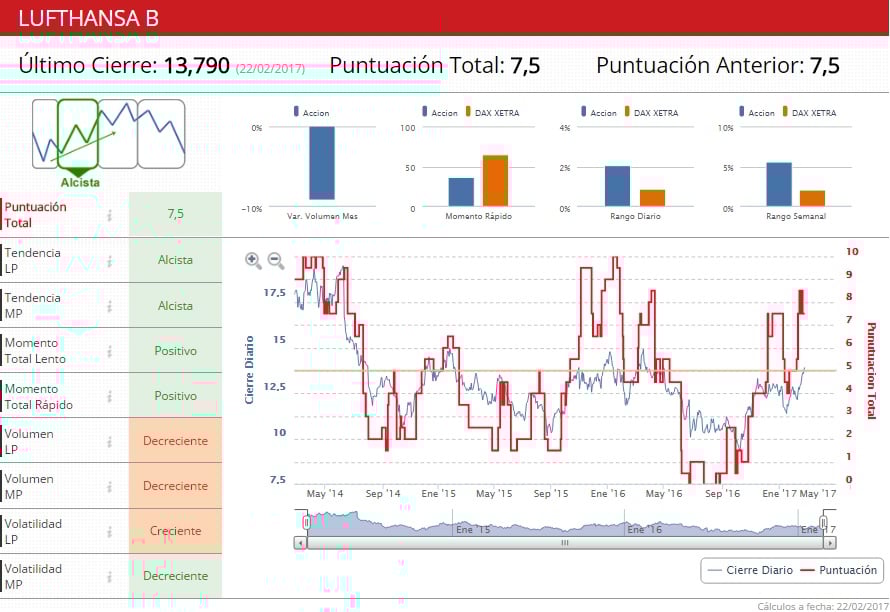Open info icon beside Volatilidad LP row

[110, 531]
